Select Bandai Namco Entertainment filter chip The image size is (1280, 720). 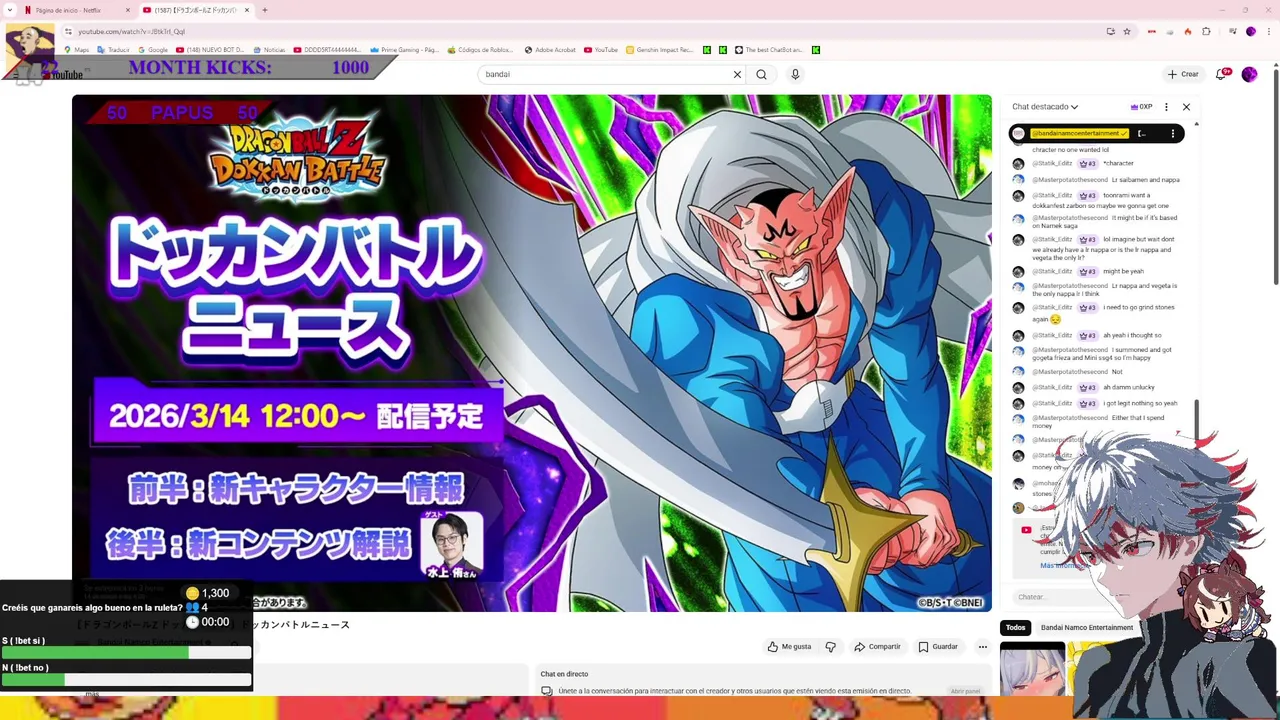[1087, 628]
